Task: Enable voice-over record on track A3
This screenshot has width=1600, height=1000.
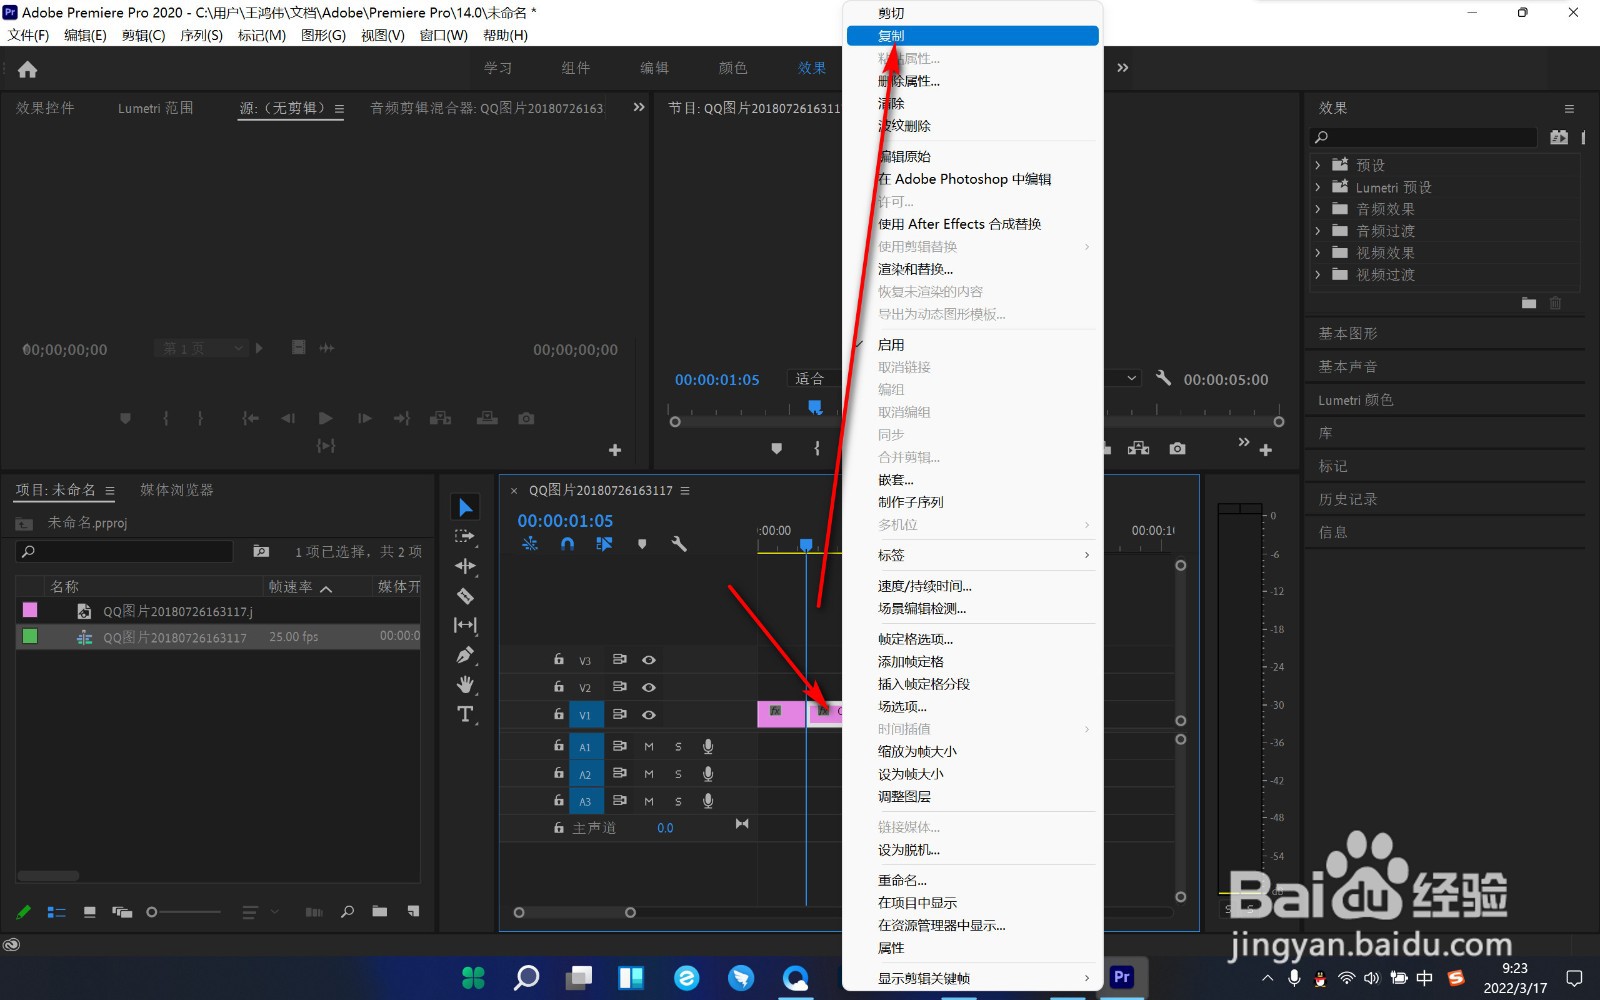Action: point(708,801)
